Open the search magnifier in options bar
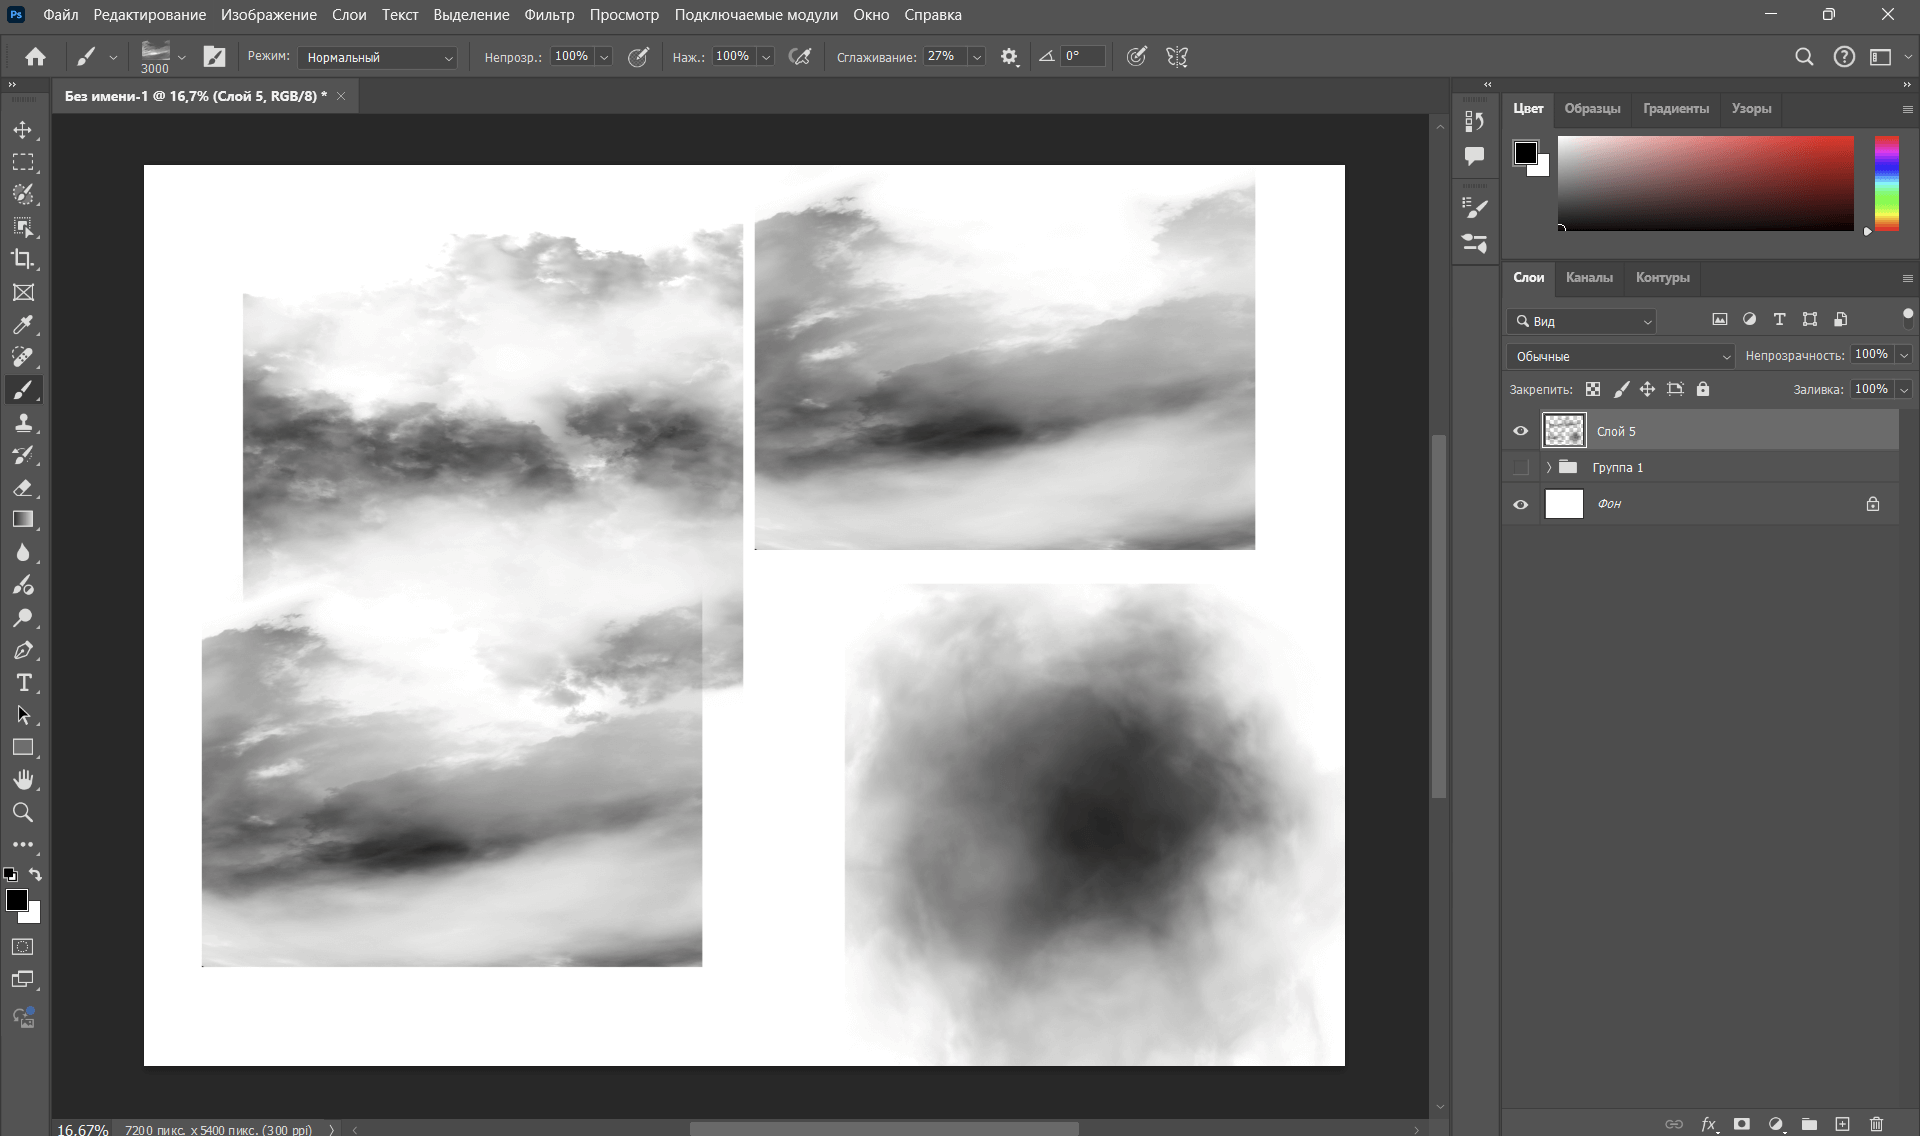 1804,57
